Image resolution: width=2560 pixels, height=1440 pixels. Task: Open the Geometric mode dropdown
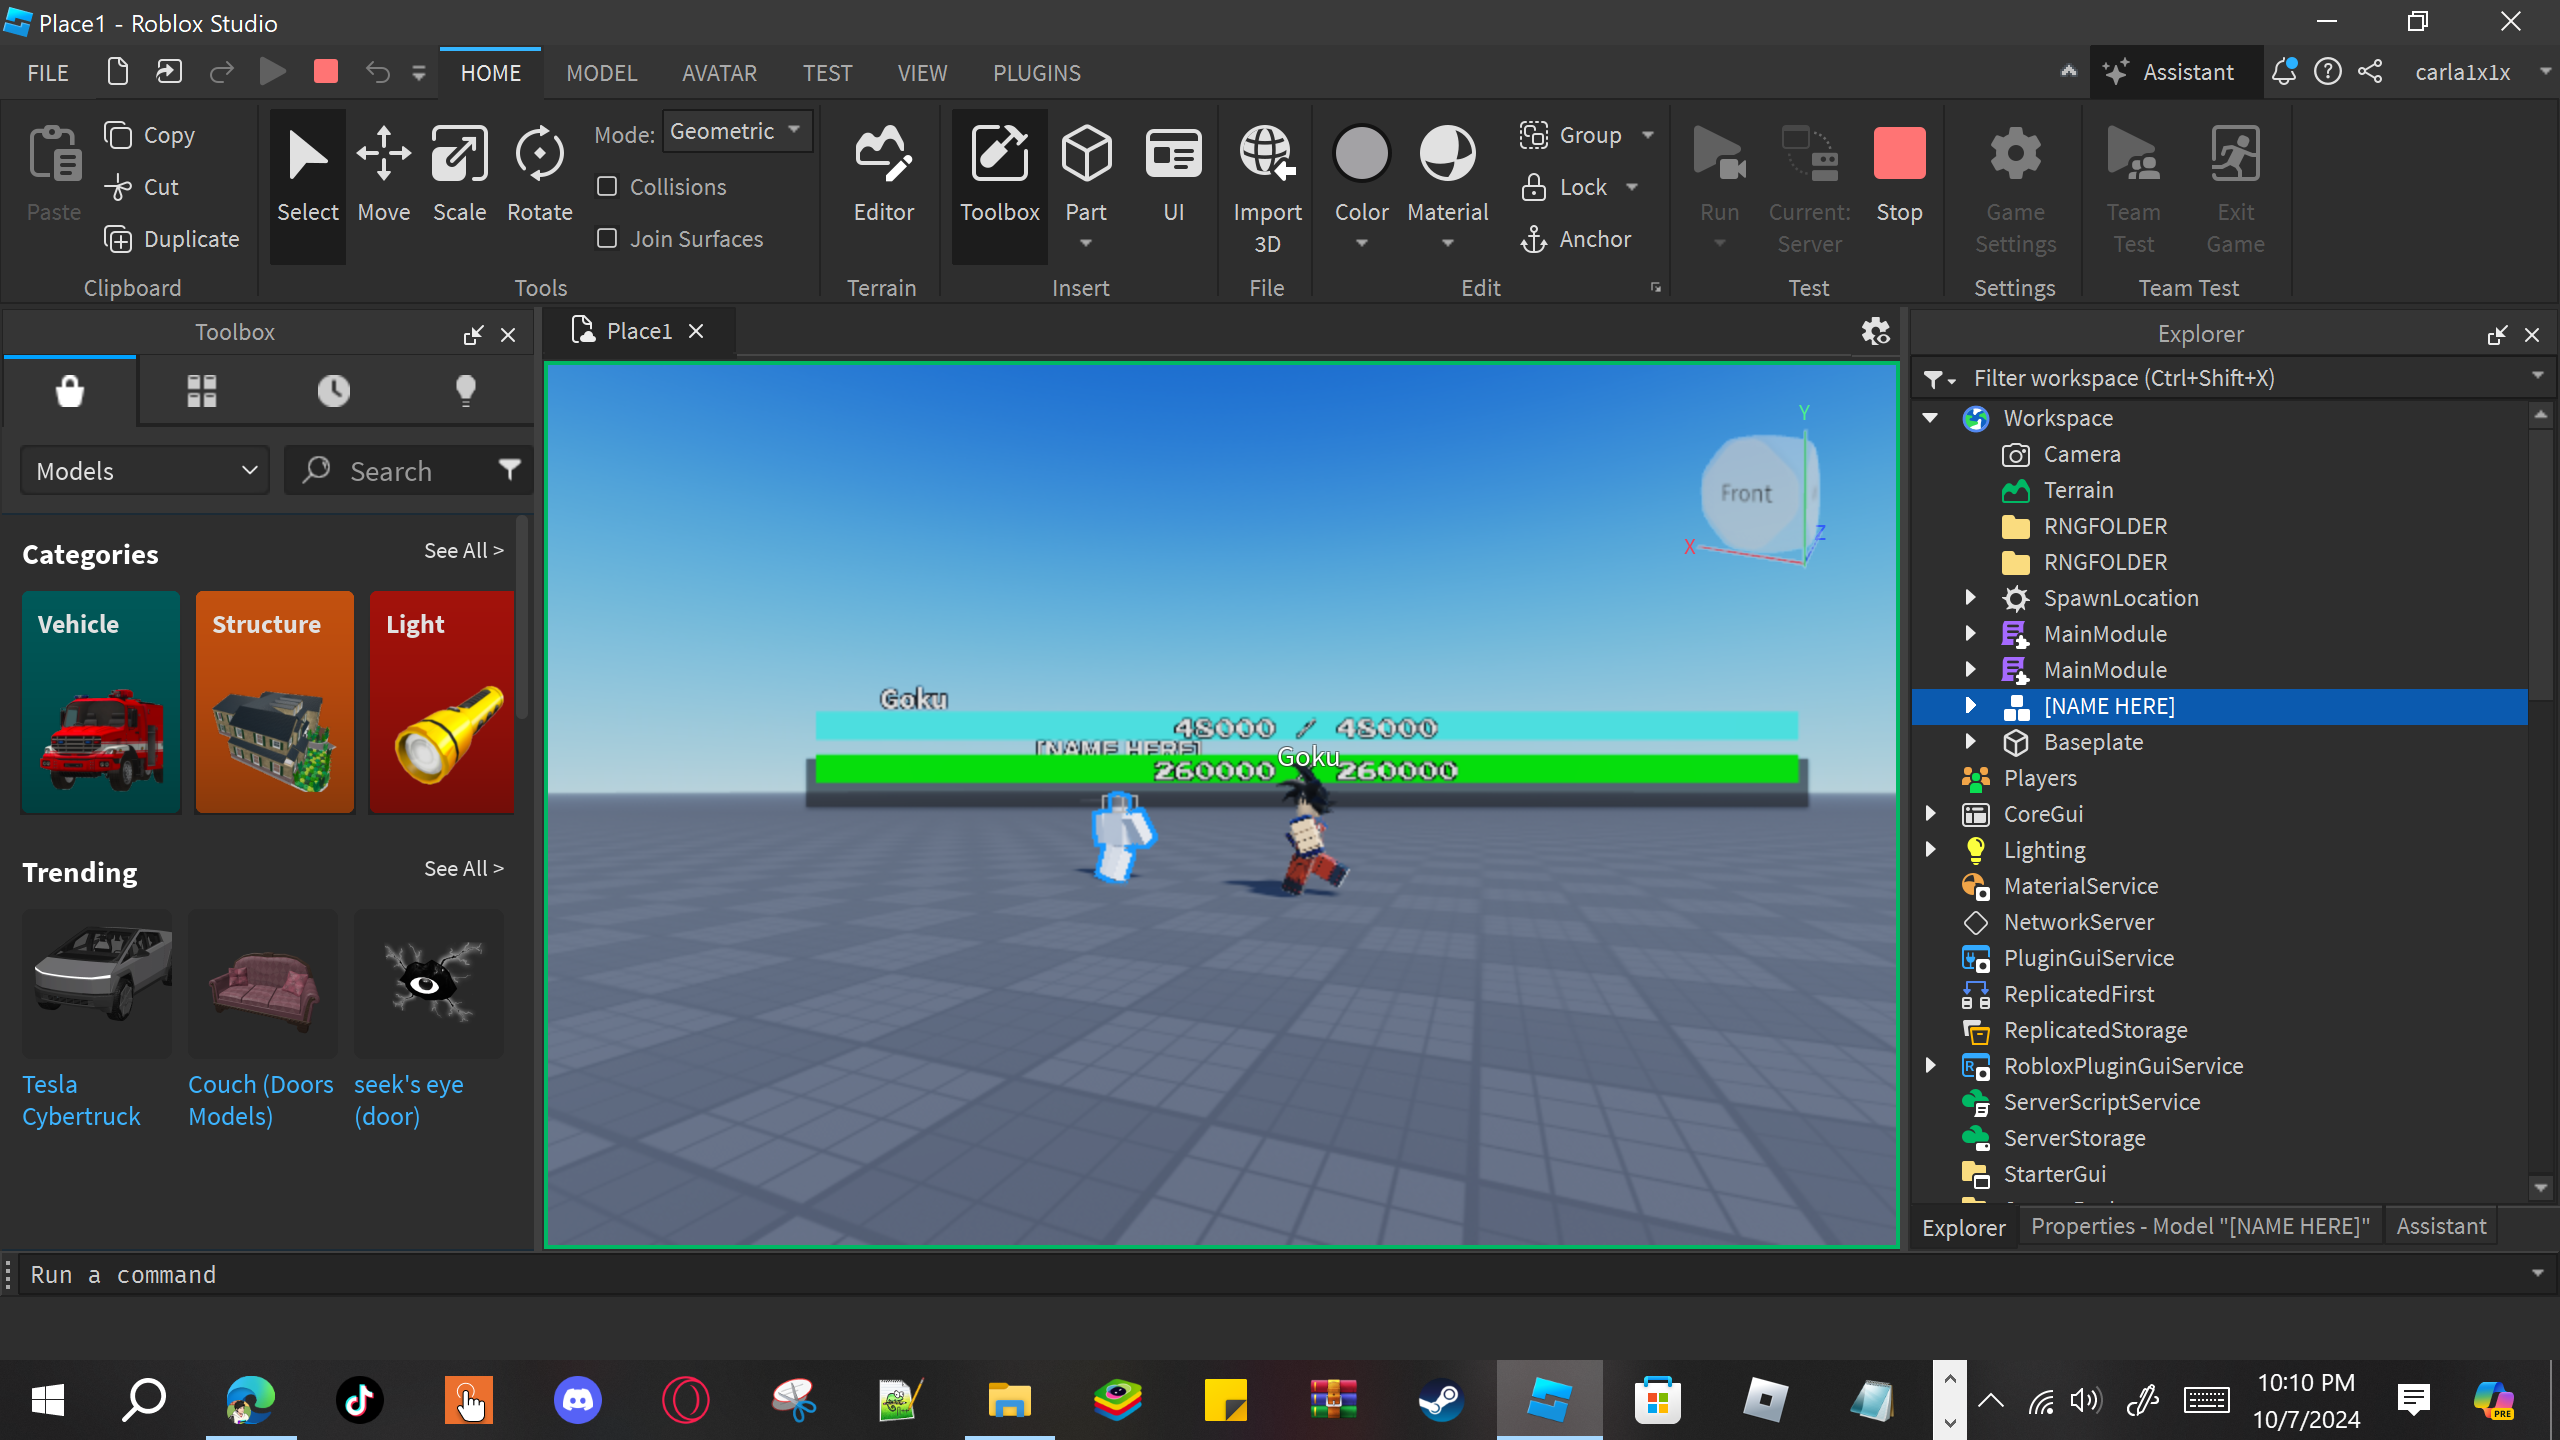click(737, 132)
